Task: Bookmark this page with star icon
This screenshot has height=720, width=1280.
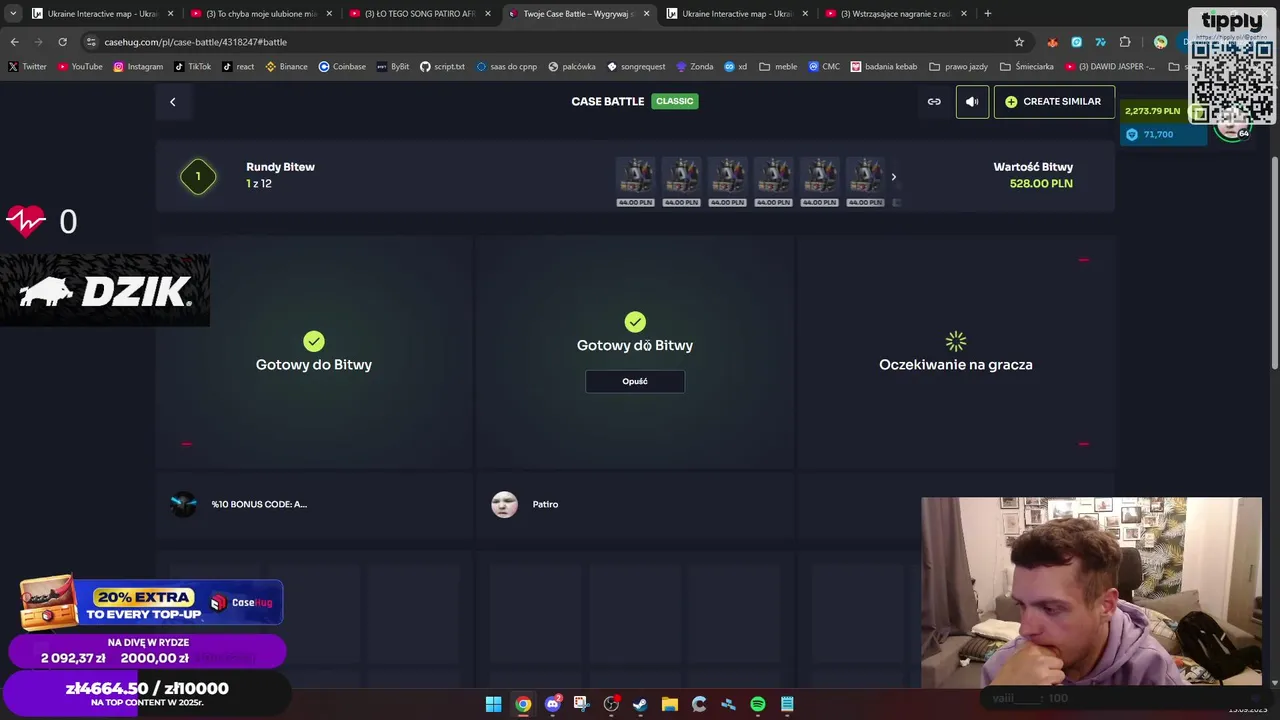Action: (1019, 42)
